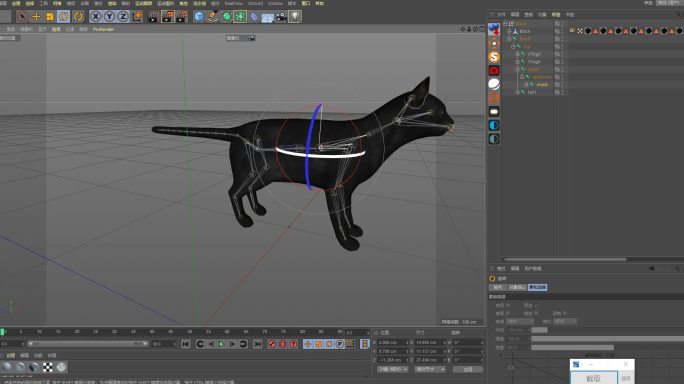Click the apply button in coordinates manager

coord(468,369)
